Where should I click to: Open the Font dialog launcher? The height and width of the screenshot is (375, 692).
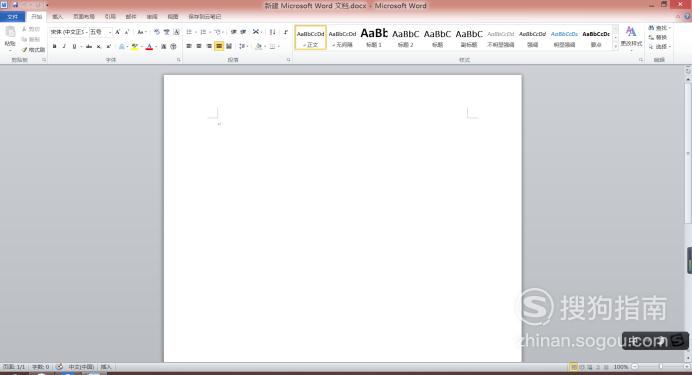(179, 60)
